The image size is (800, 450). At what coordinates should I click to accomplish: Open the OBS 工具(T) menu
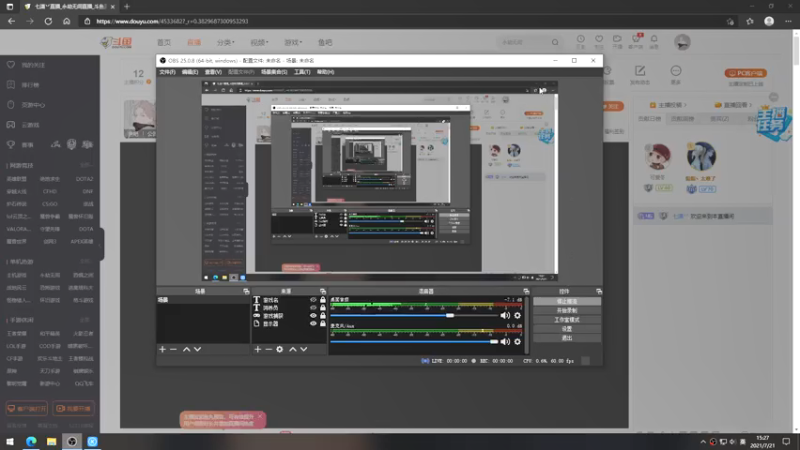point(302,72)
